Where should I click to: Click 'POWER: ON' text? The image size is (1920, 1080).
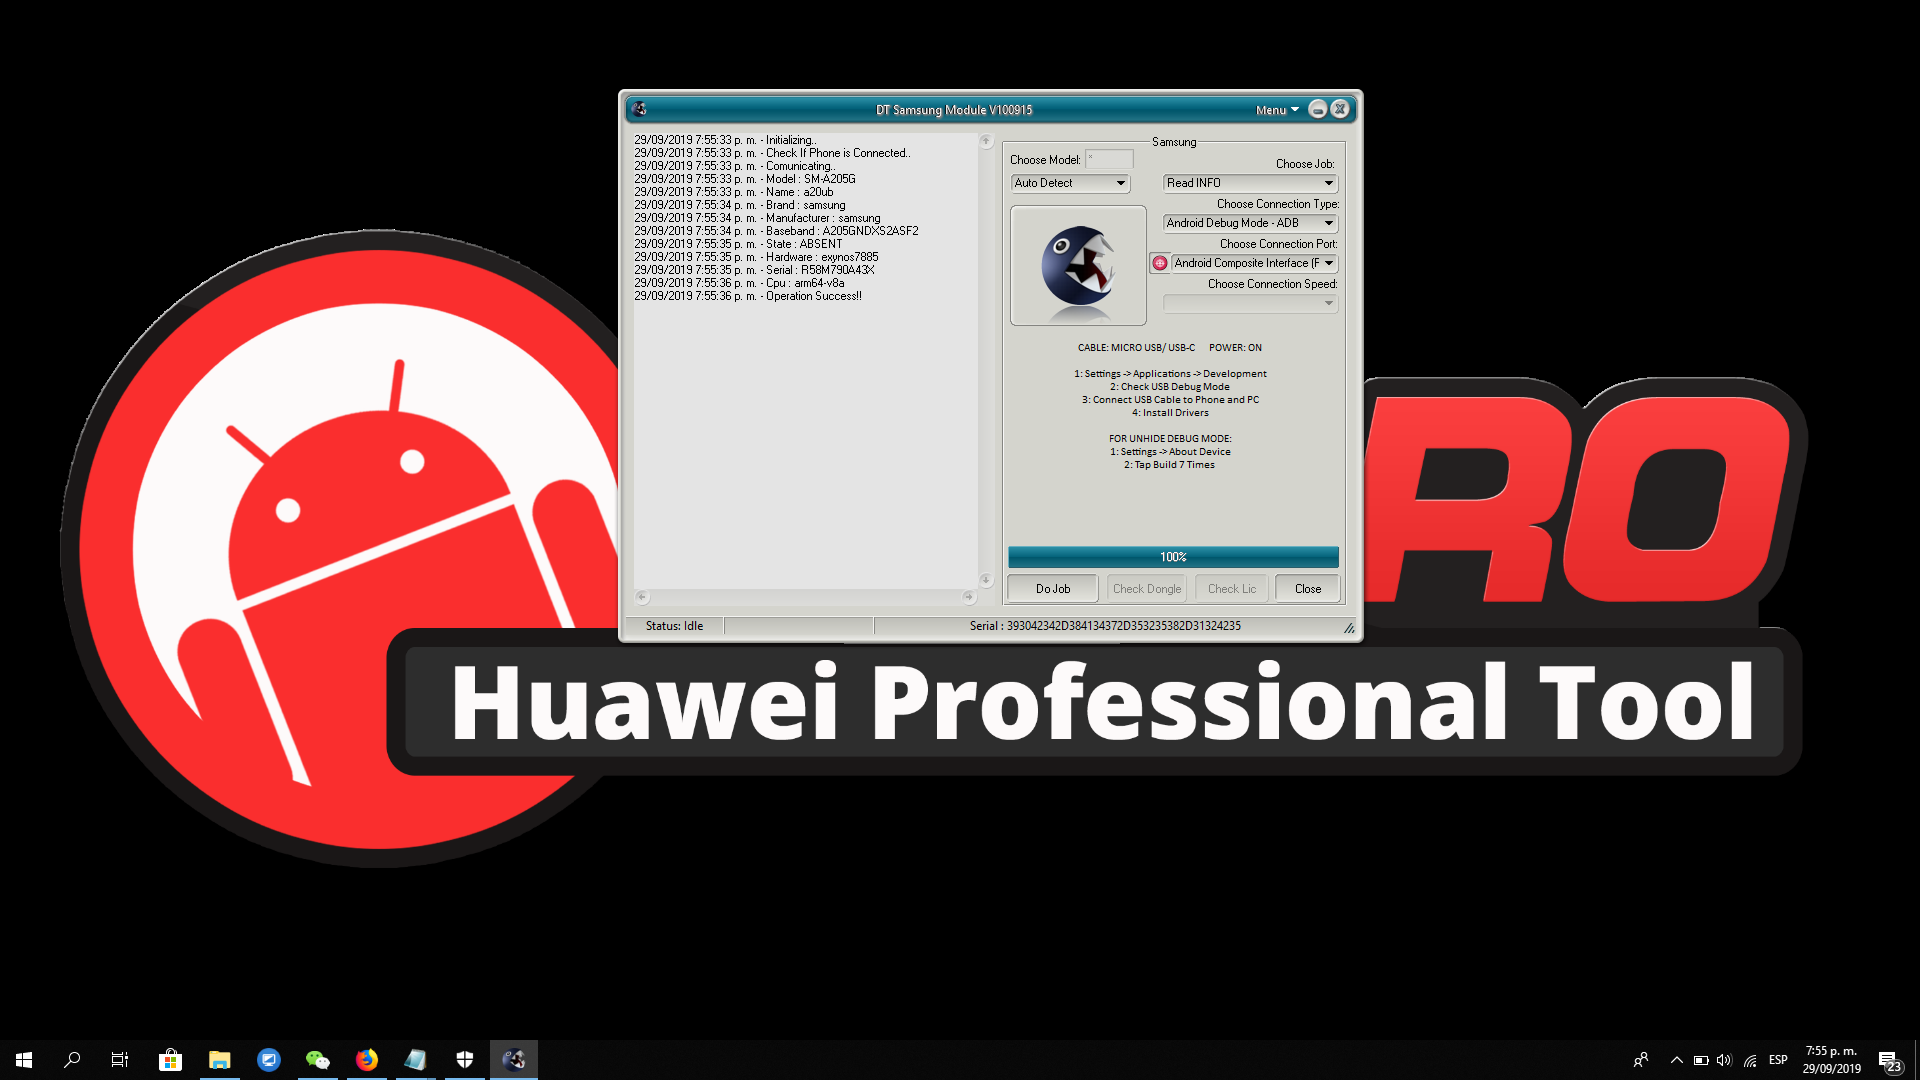tap(1235, 348)
